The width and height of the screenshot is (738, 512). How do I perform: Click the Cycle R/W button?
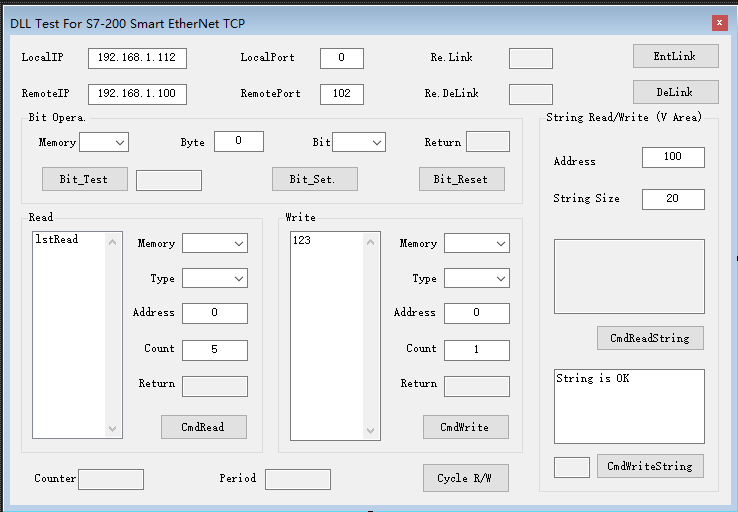click(x=465, y=478)
